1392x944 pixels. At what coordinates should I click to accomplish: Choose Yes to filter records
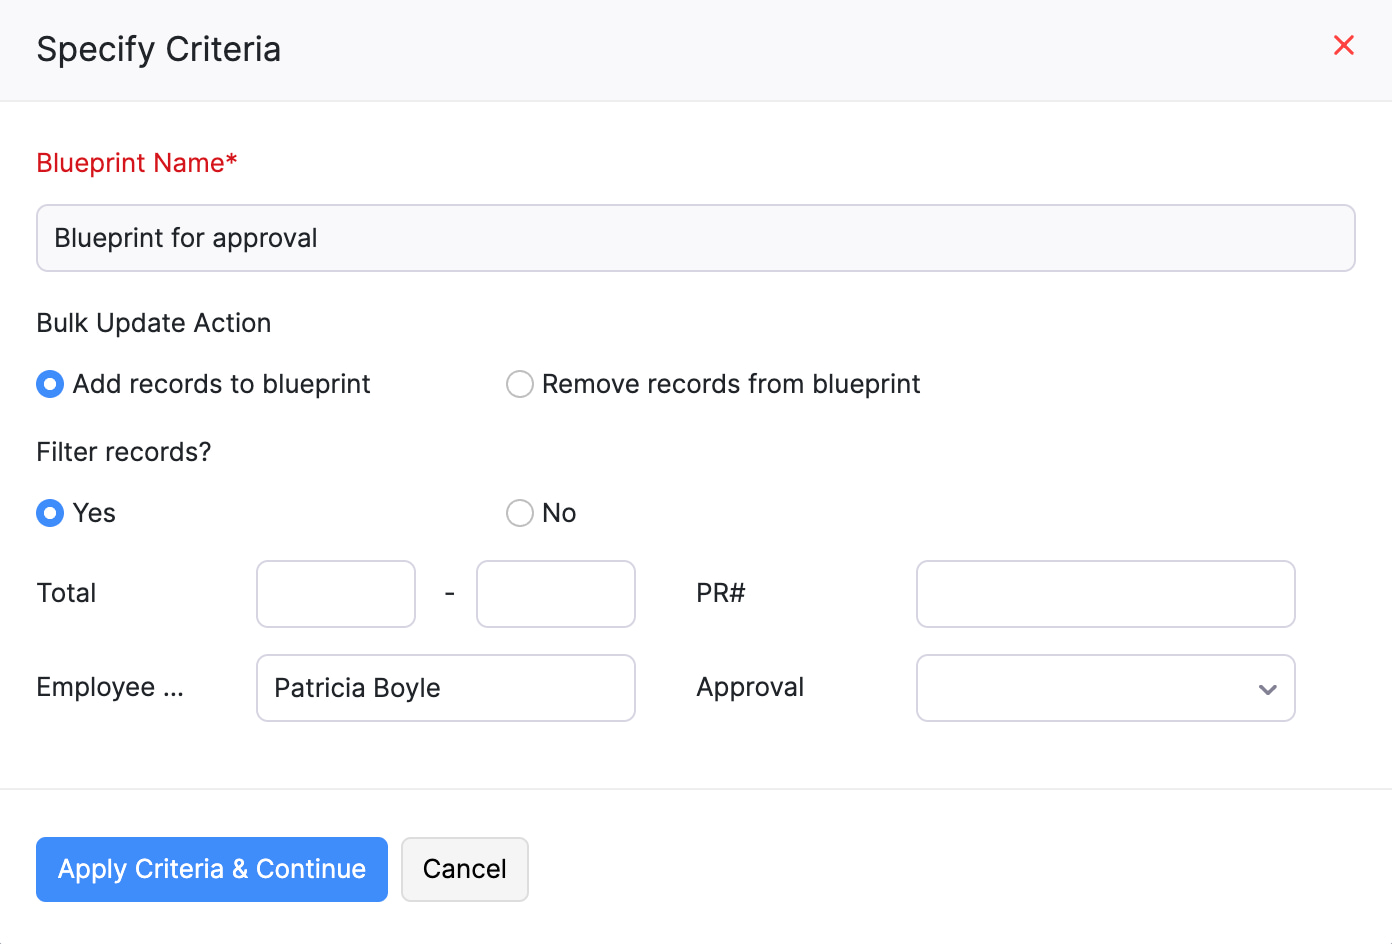pyautogui.click(x=50, y=513)
